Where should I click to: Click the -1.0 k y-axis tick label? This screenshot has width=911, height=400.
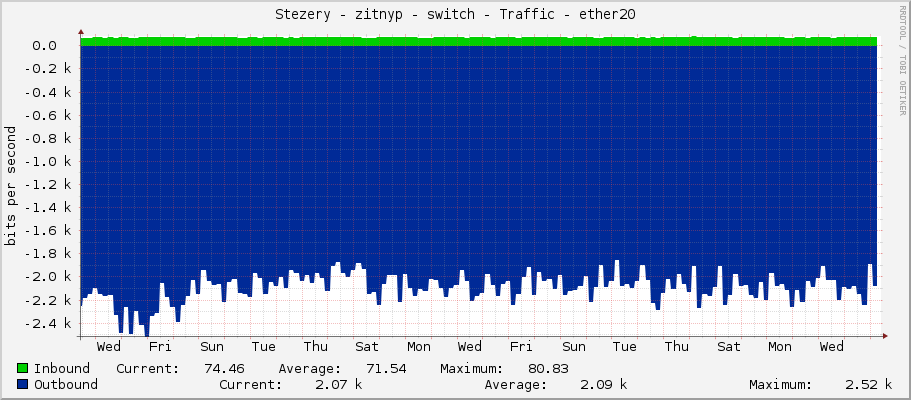(48, 161)
